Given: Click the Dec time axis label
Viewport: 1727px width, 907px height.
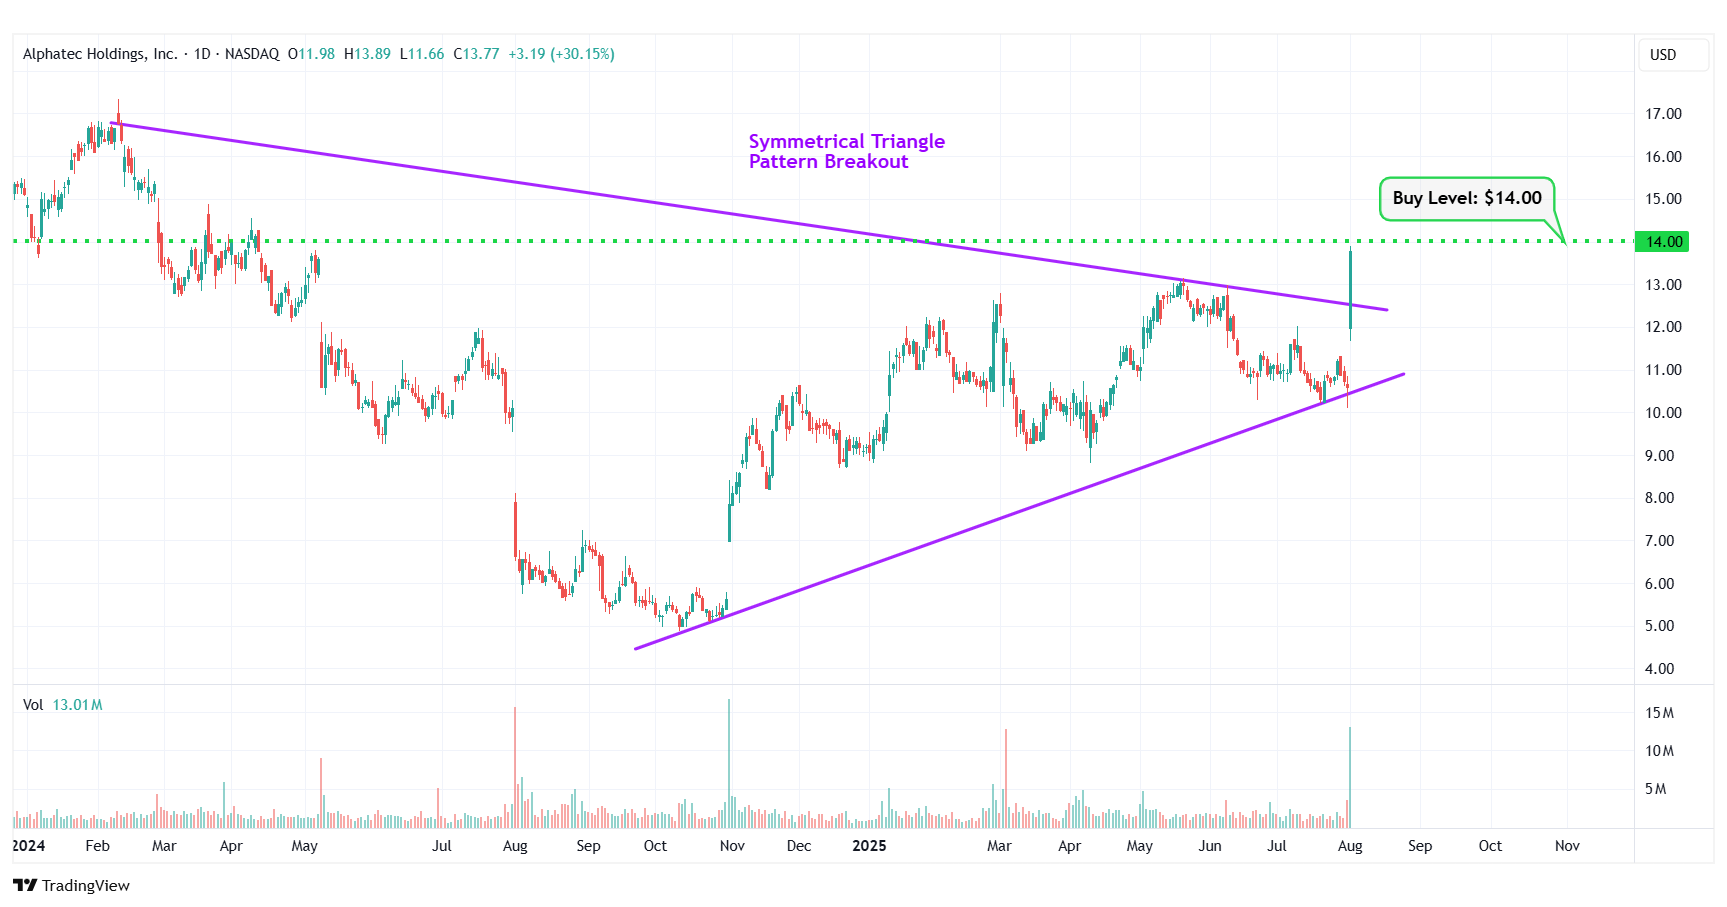Looking at the screenshot, I should [x=799, y=846].
